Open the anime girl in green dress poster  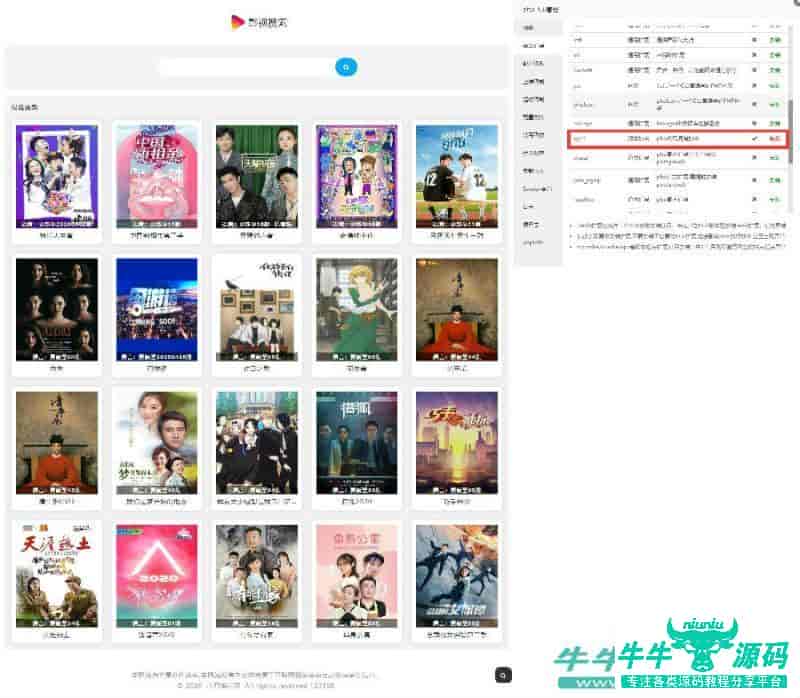point(357,310)
